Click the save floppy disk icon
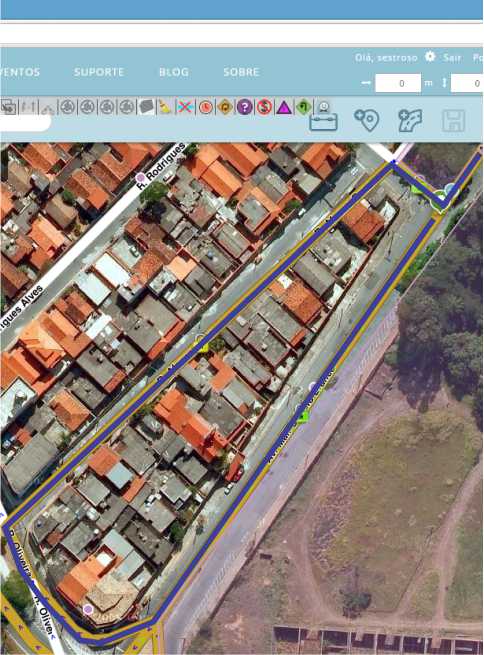484x655 pixels. pyautogui.click(x=453, y=121)
